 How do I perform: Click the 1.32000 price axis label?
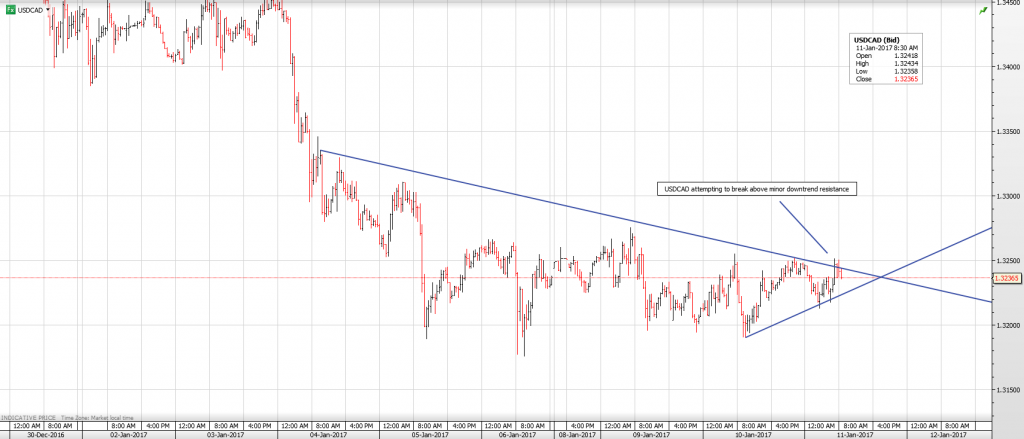coord(1007,326)
